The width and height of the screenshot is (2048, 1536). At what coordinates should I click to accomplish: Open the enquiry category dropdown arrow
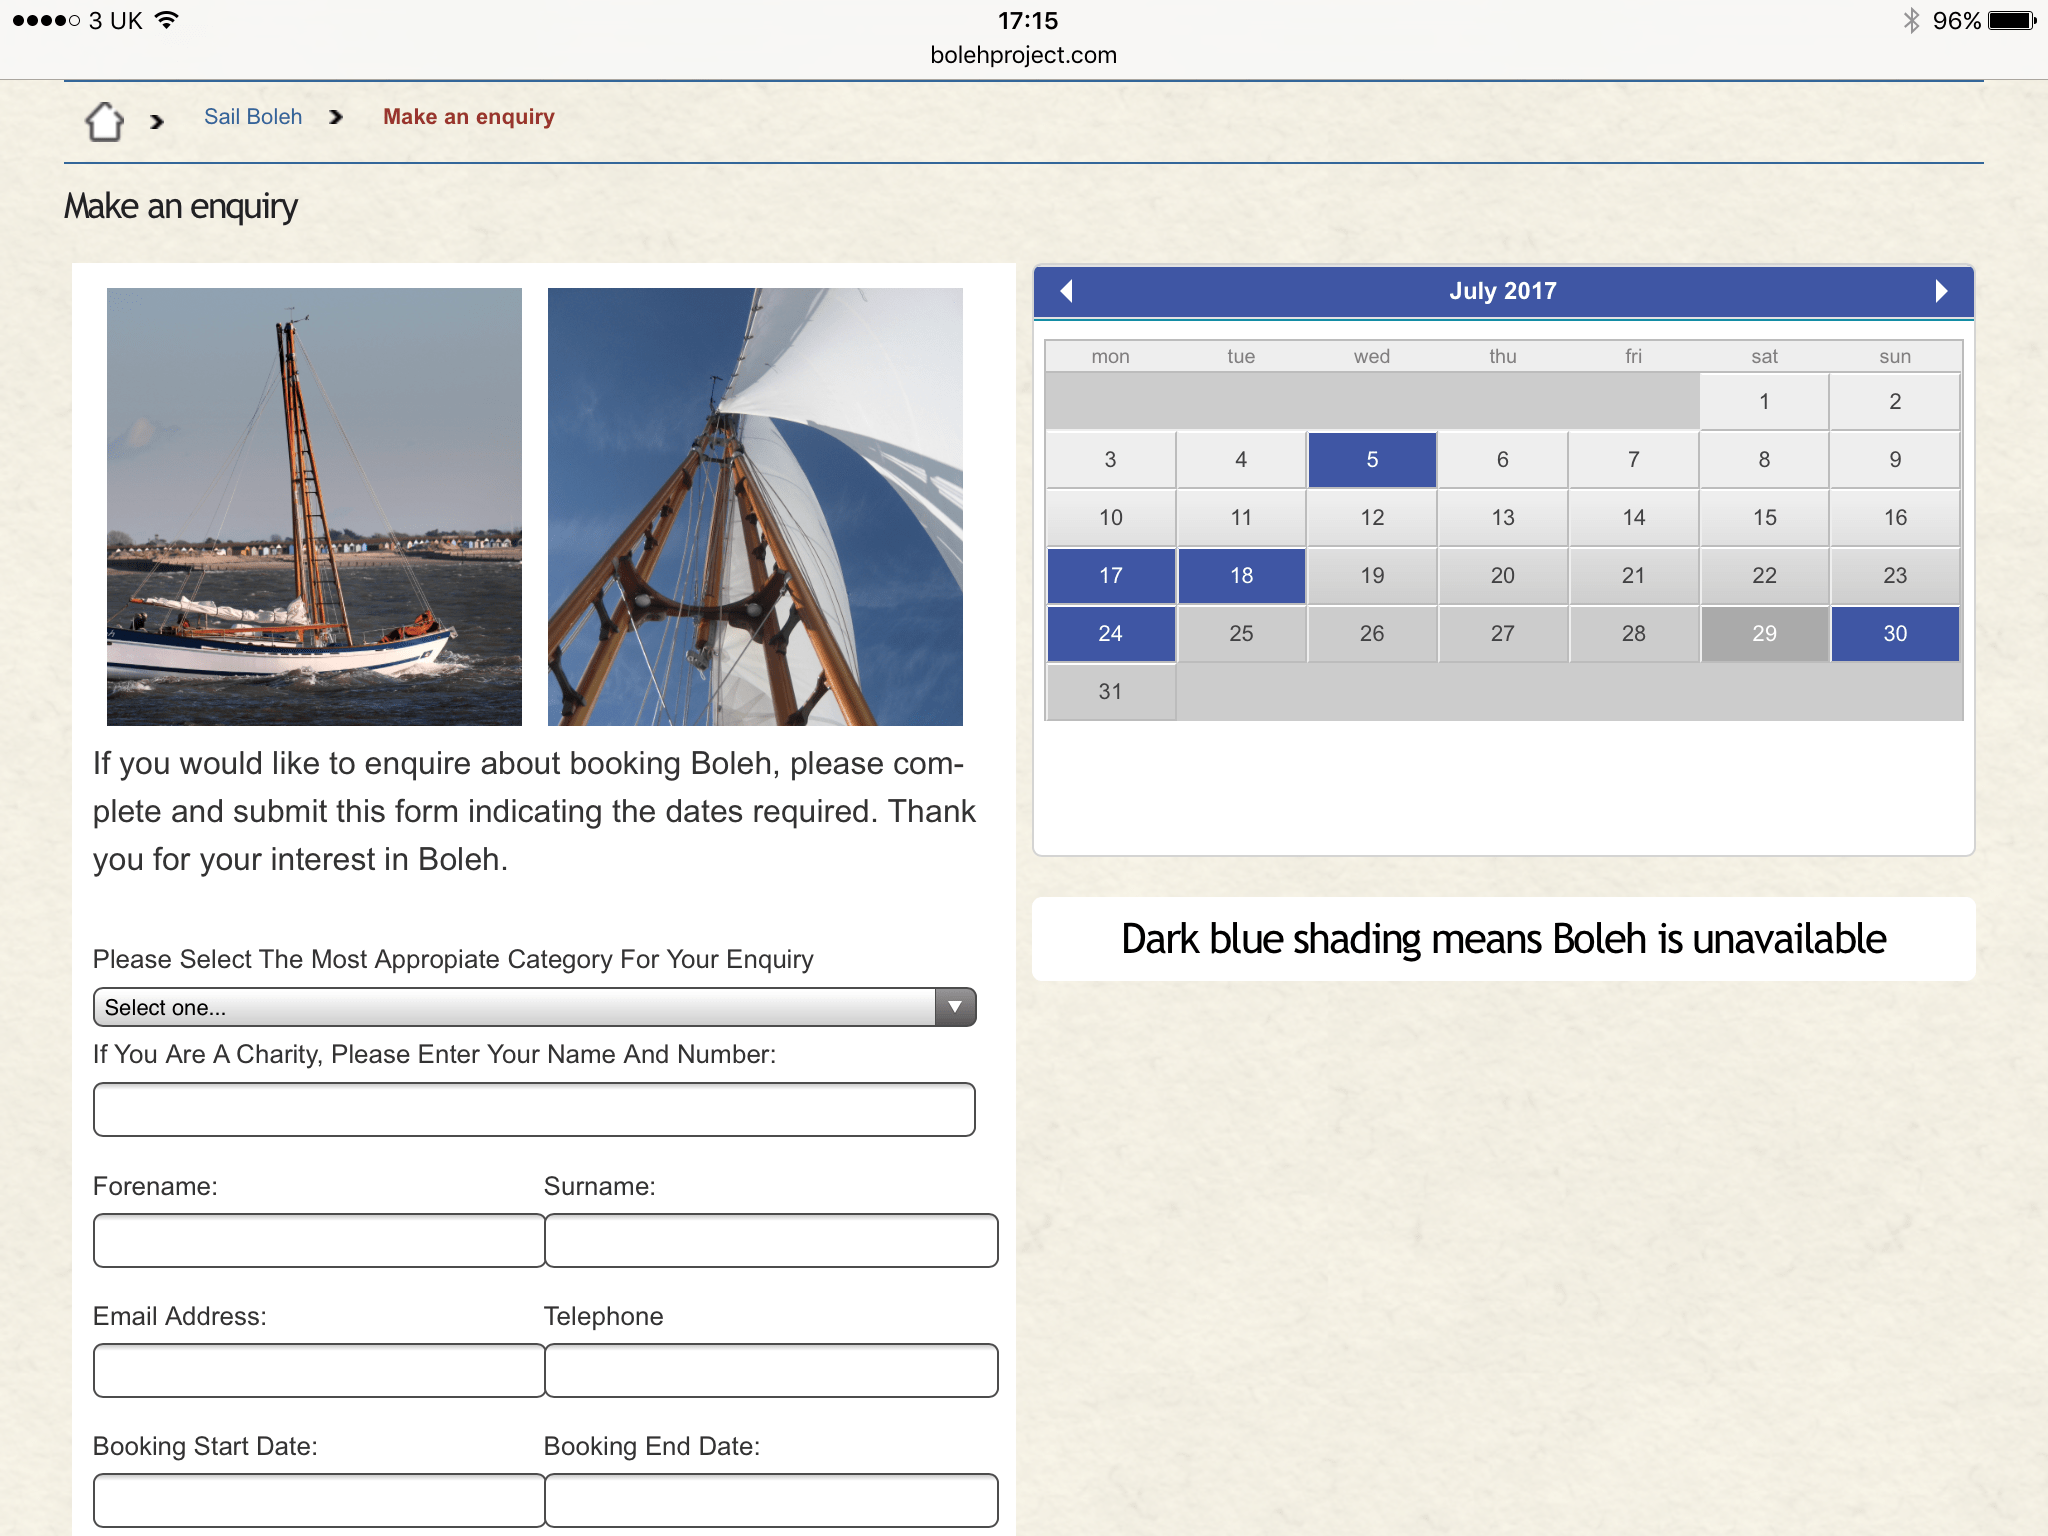point(955,1007)
